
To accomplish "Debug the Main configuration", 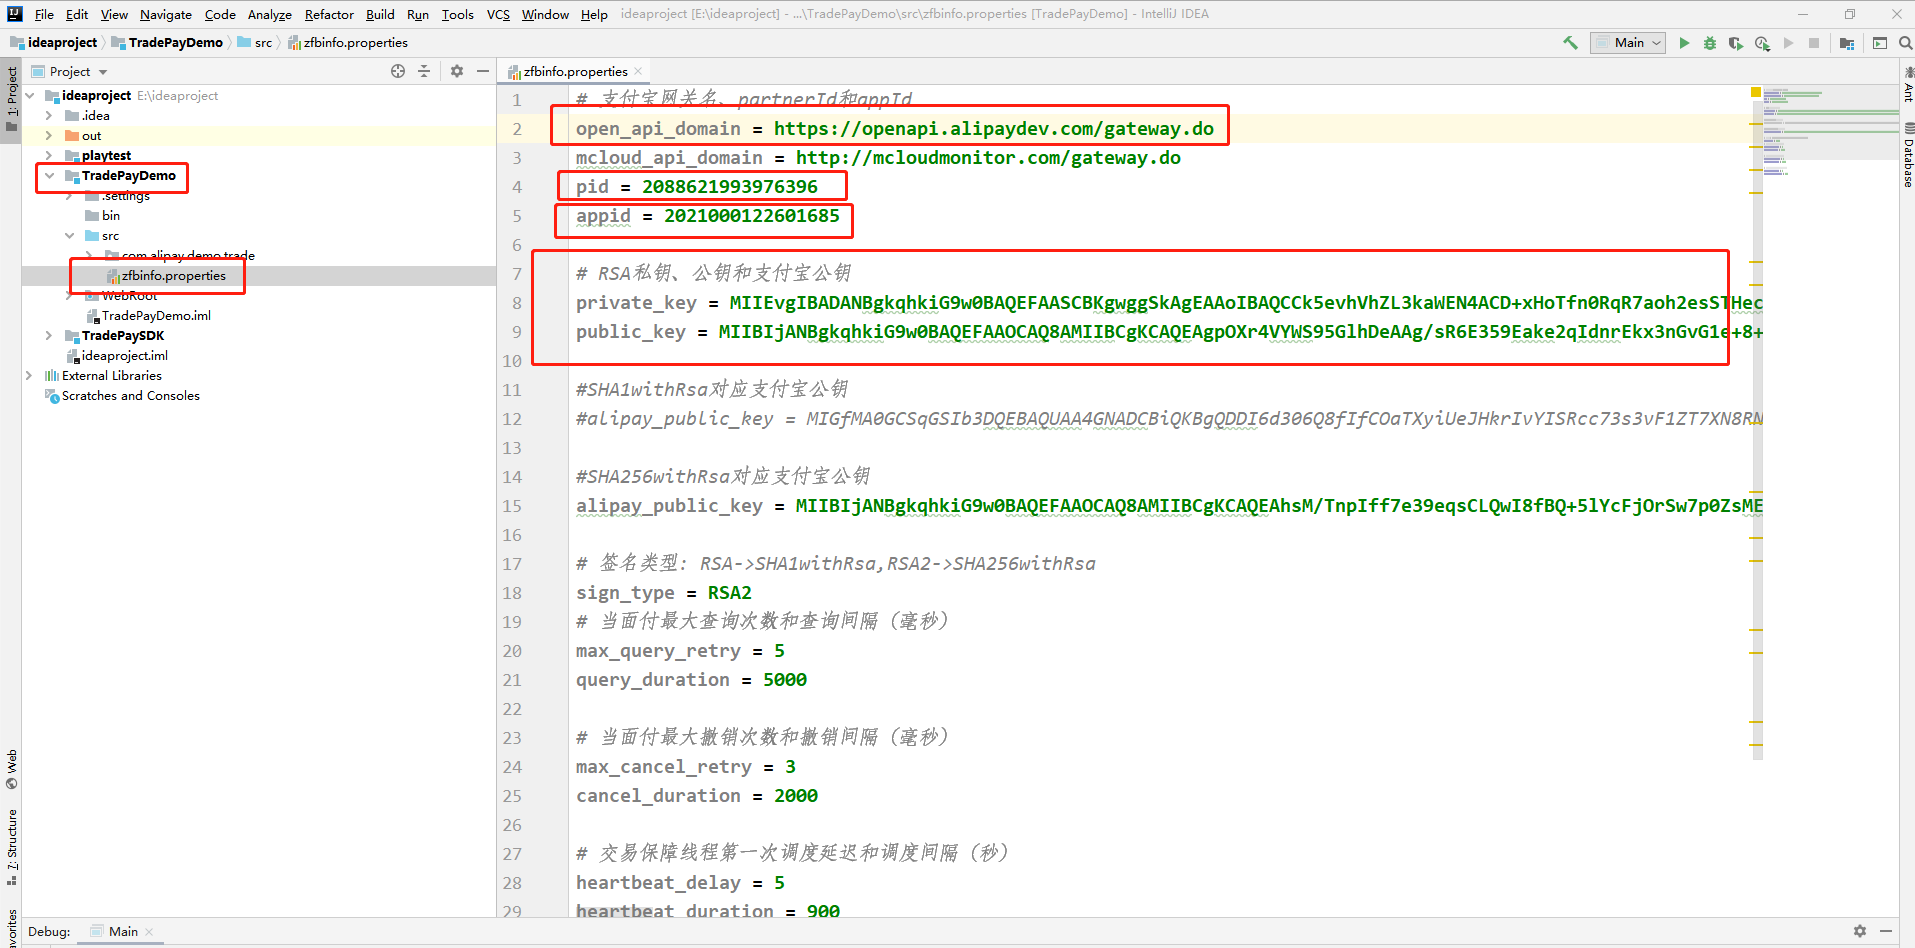I will click(x=1710, y=43).
